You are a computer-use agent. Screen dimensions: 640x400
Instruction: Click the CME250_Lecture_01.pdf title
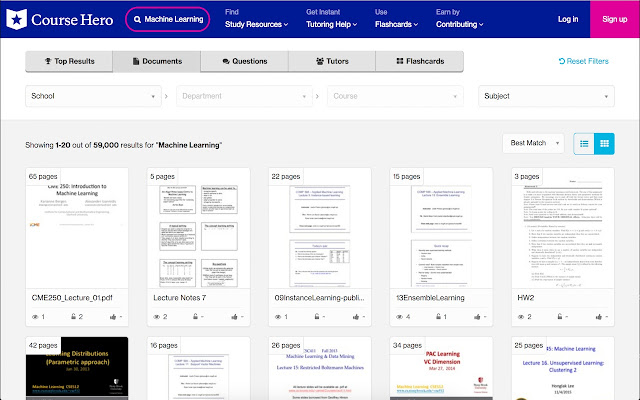(72, 298)
